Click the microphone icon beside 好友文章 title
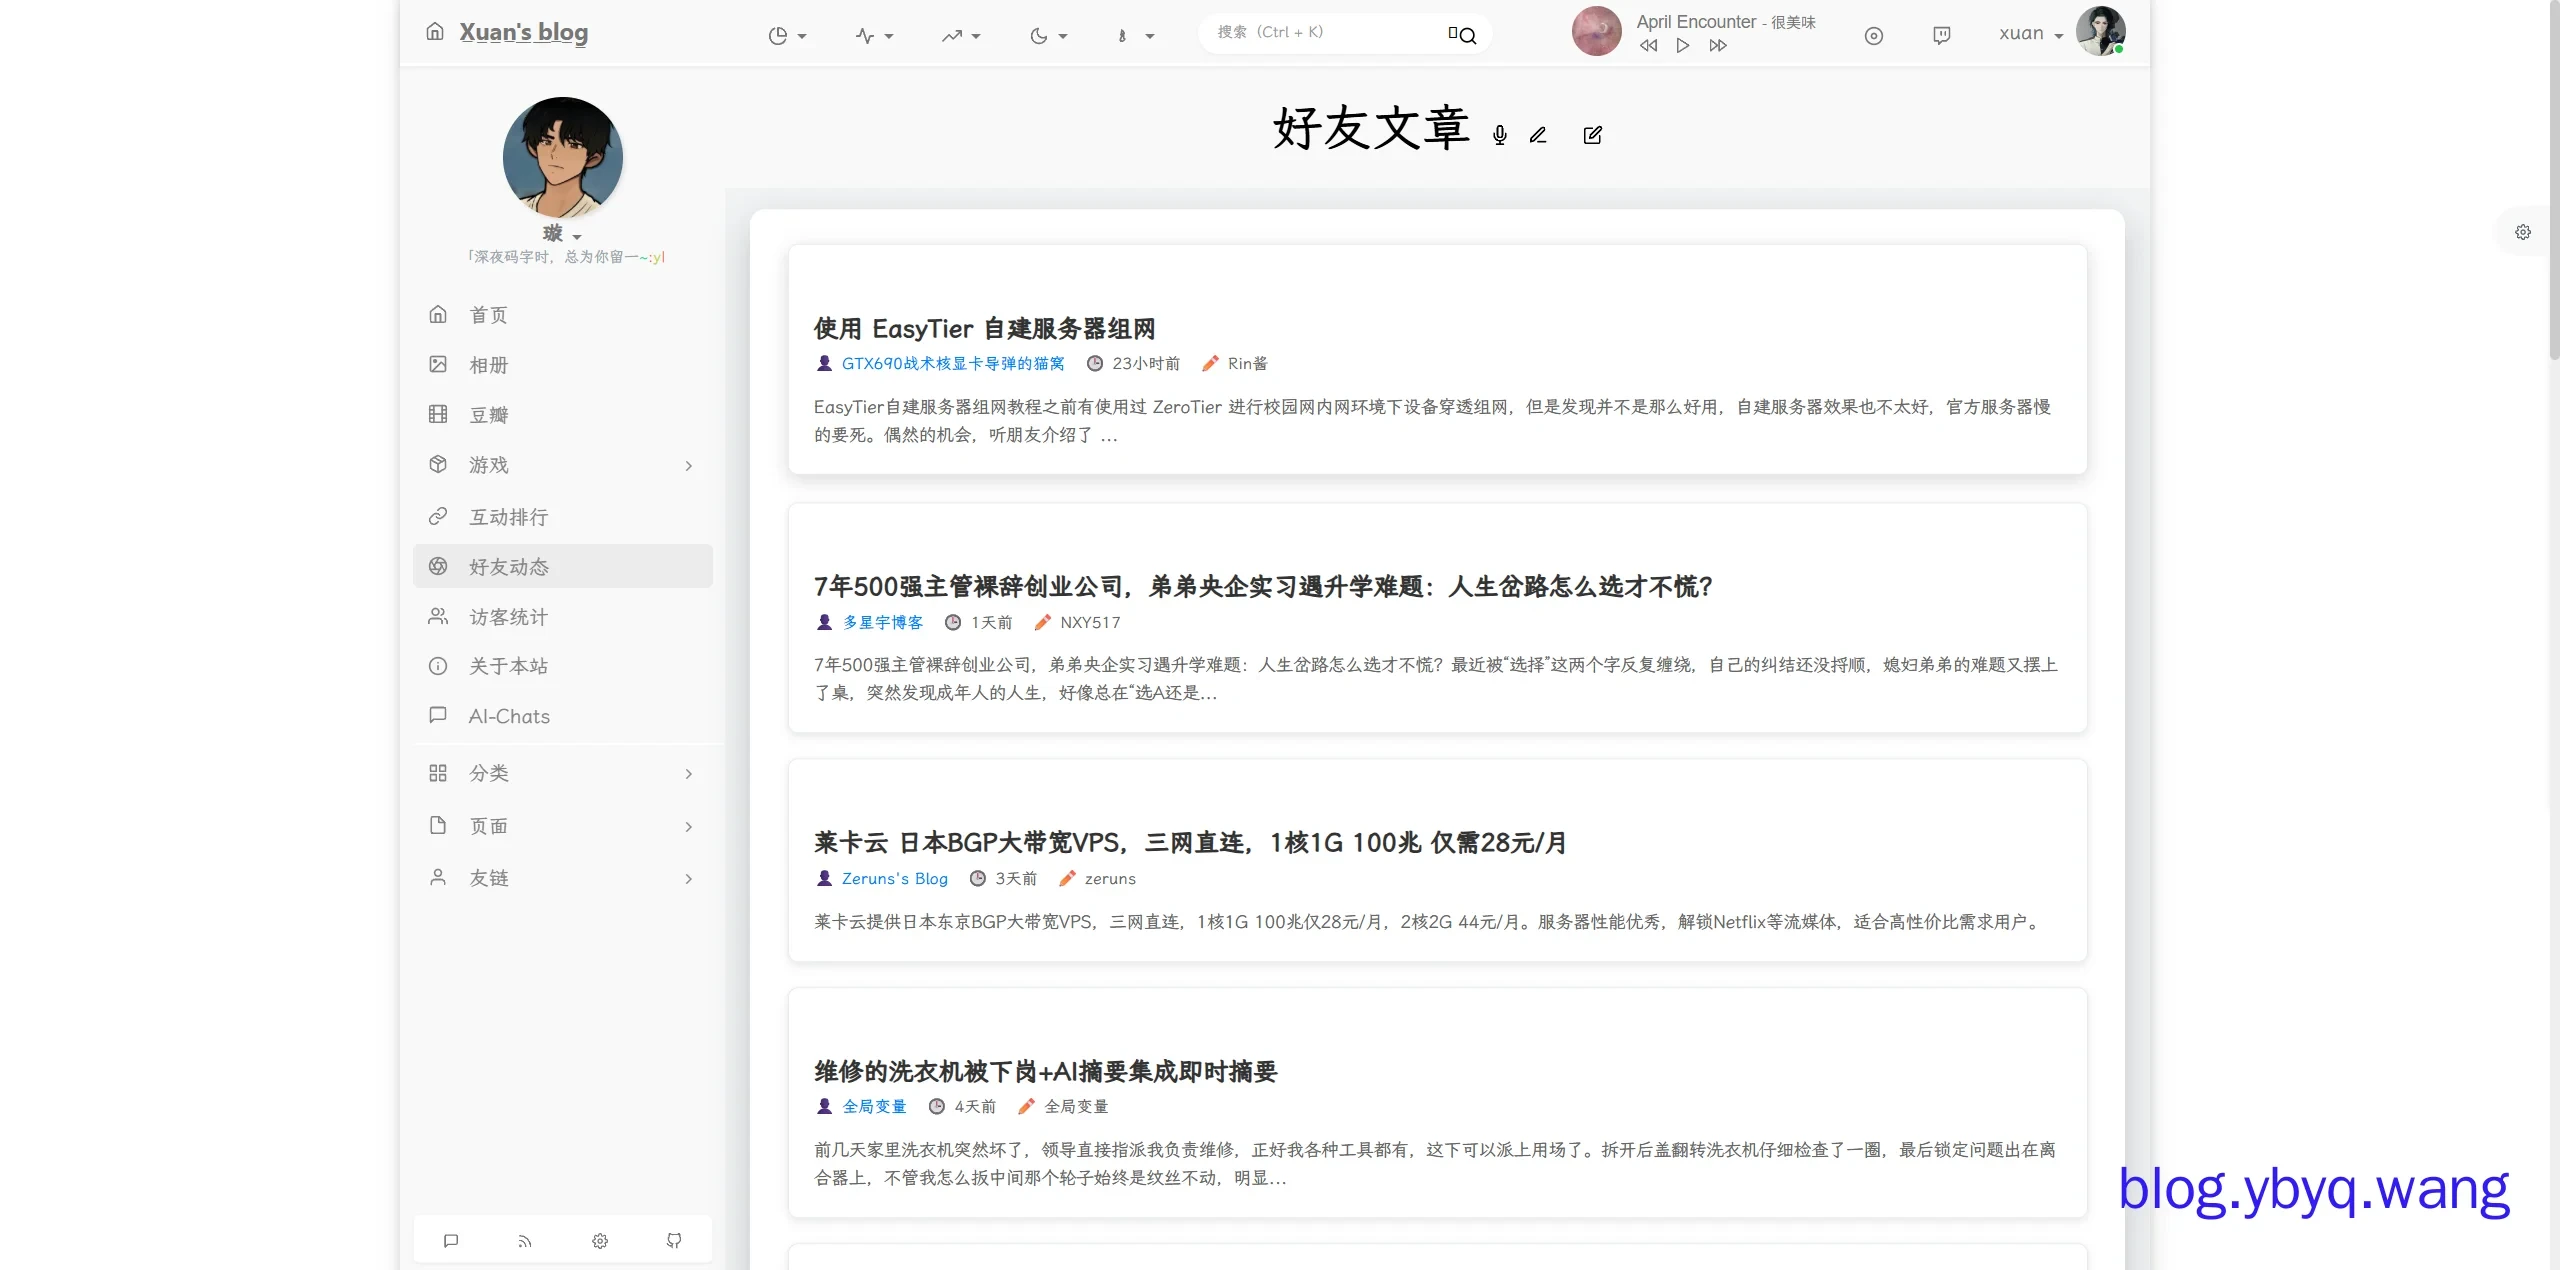The image size is (2560, 1270). 1499,135
